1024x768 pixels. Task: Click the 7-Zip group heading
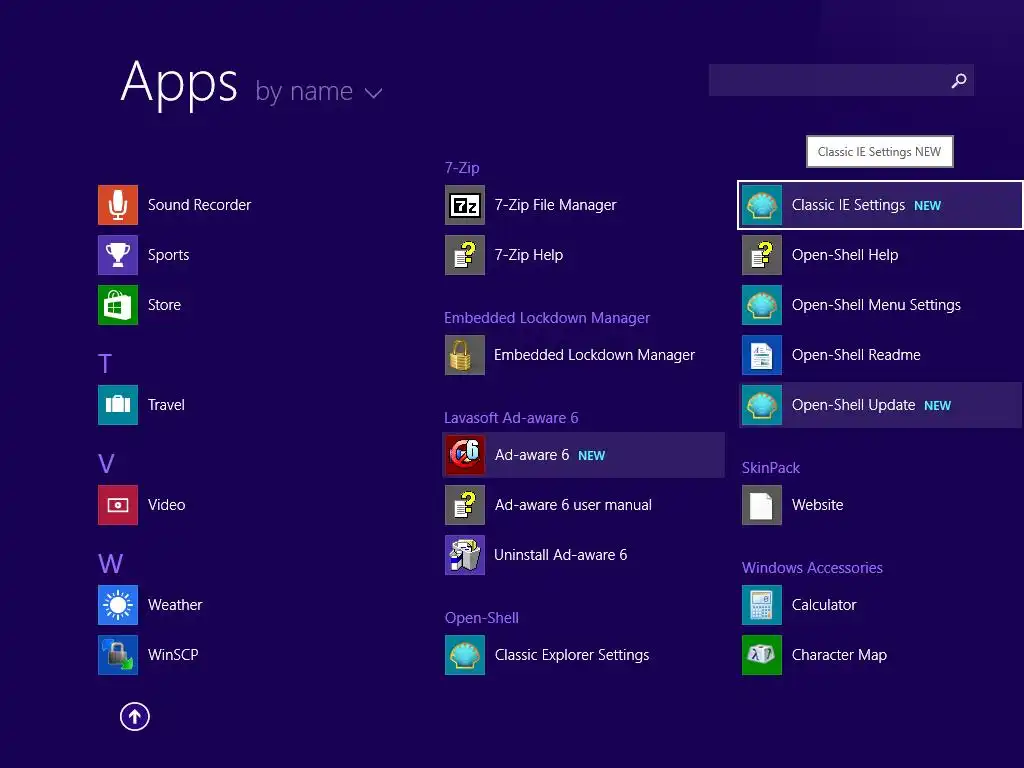pos(462,168)
